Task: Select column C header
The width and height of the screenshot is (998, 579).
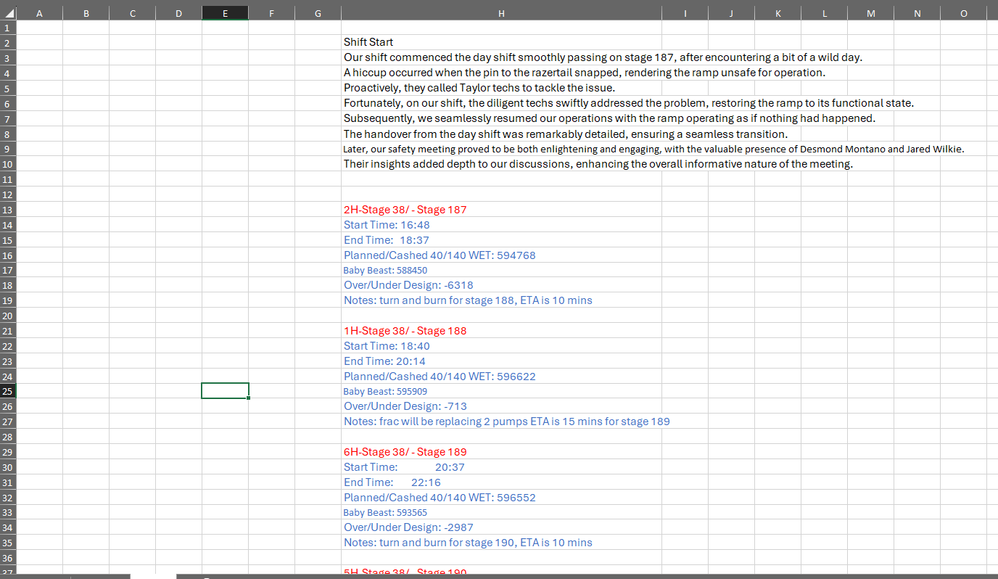Action: 132,13
